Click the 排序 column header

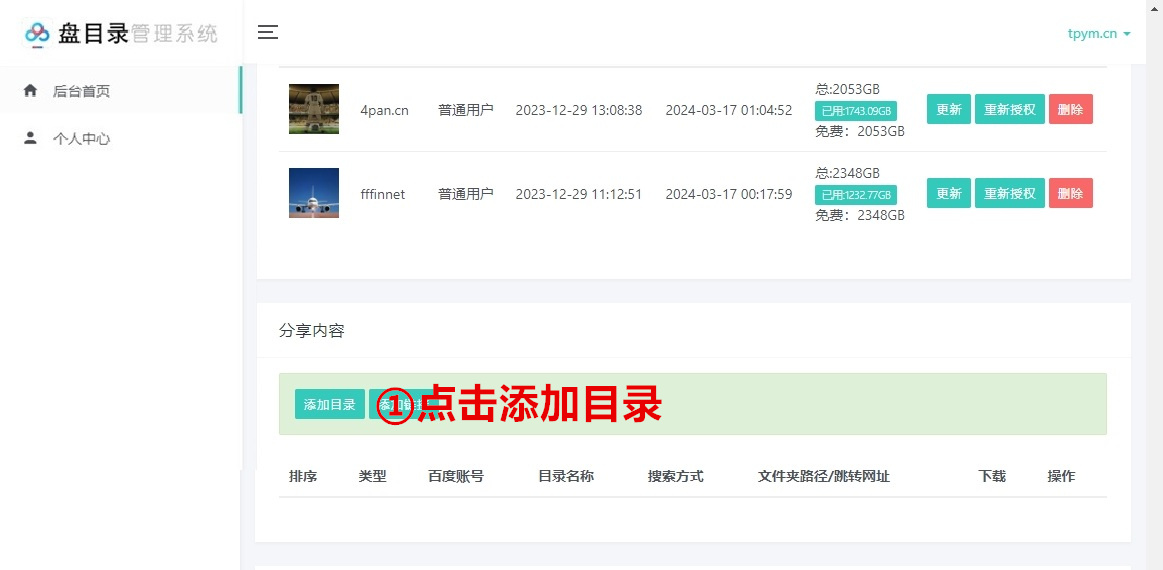(303, 476)
